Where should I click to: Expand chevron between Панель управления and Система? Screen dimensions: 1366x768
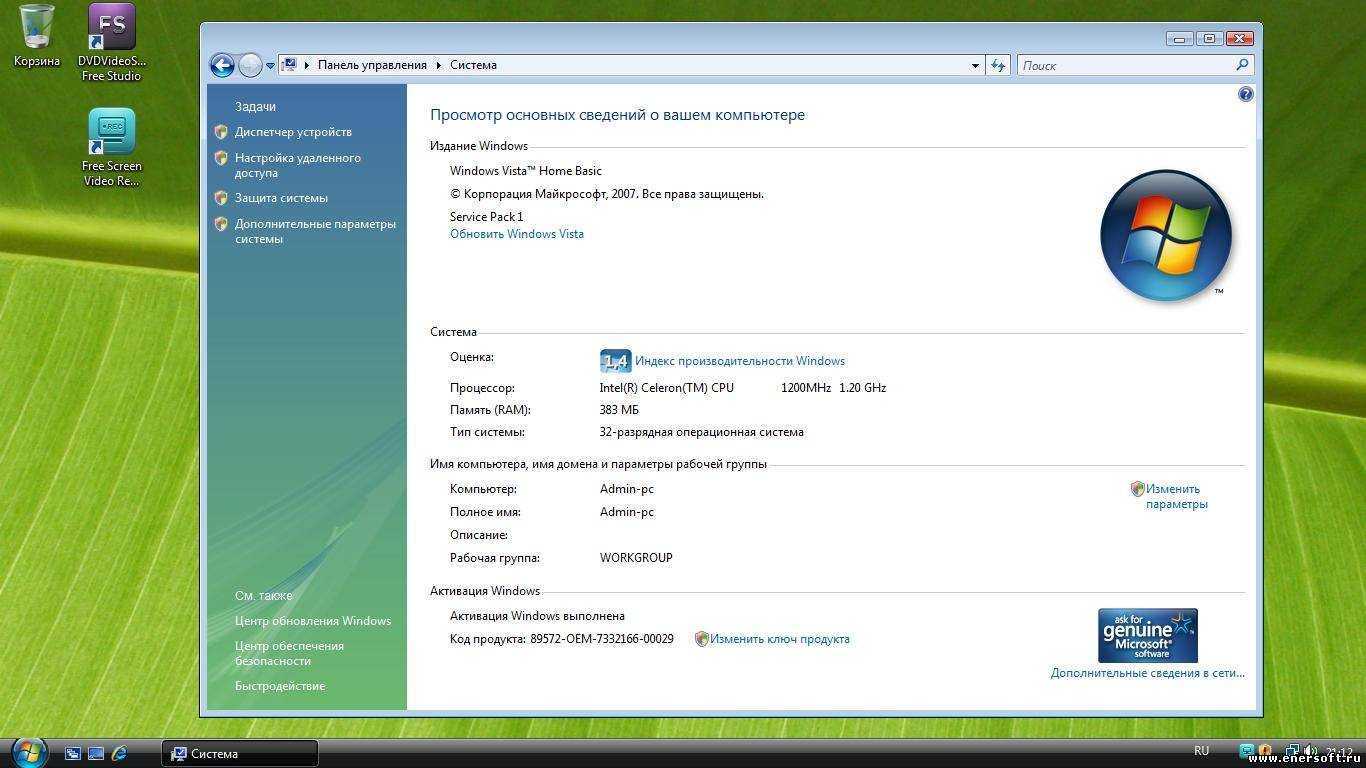[438, 65]
